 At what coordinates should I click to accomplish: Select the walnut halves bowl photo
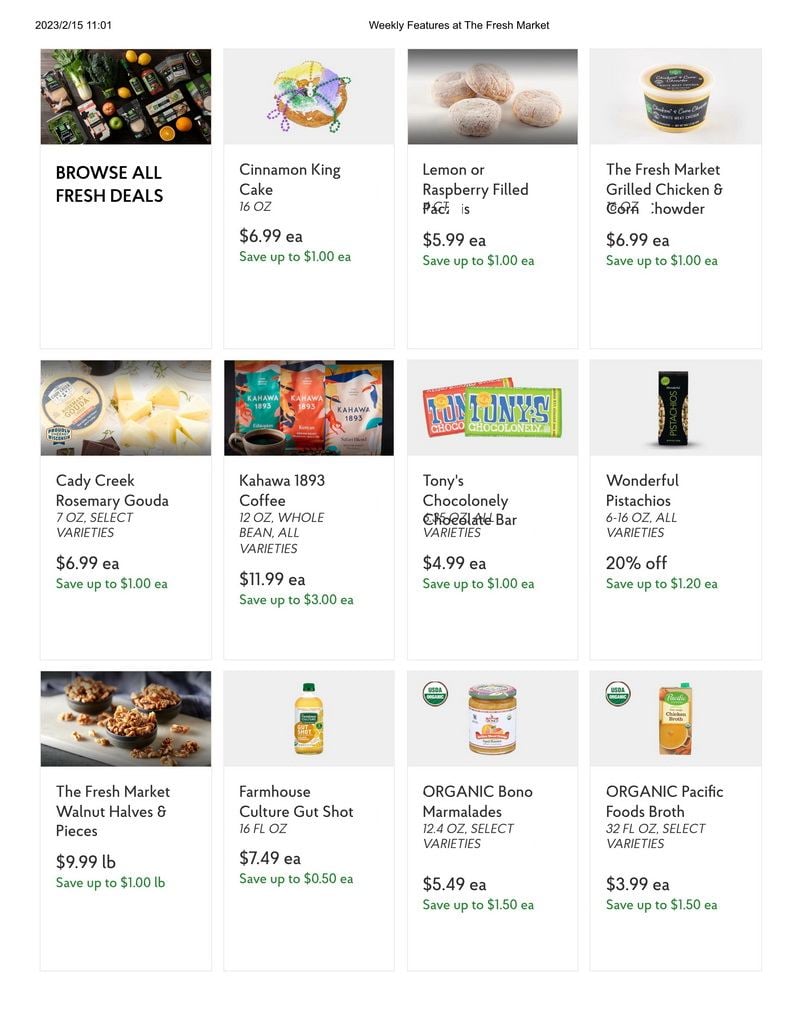pyautogui.click(x=125, y=719)
